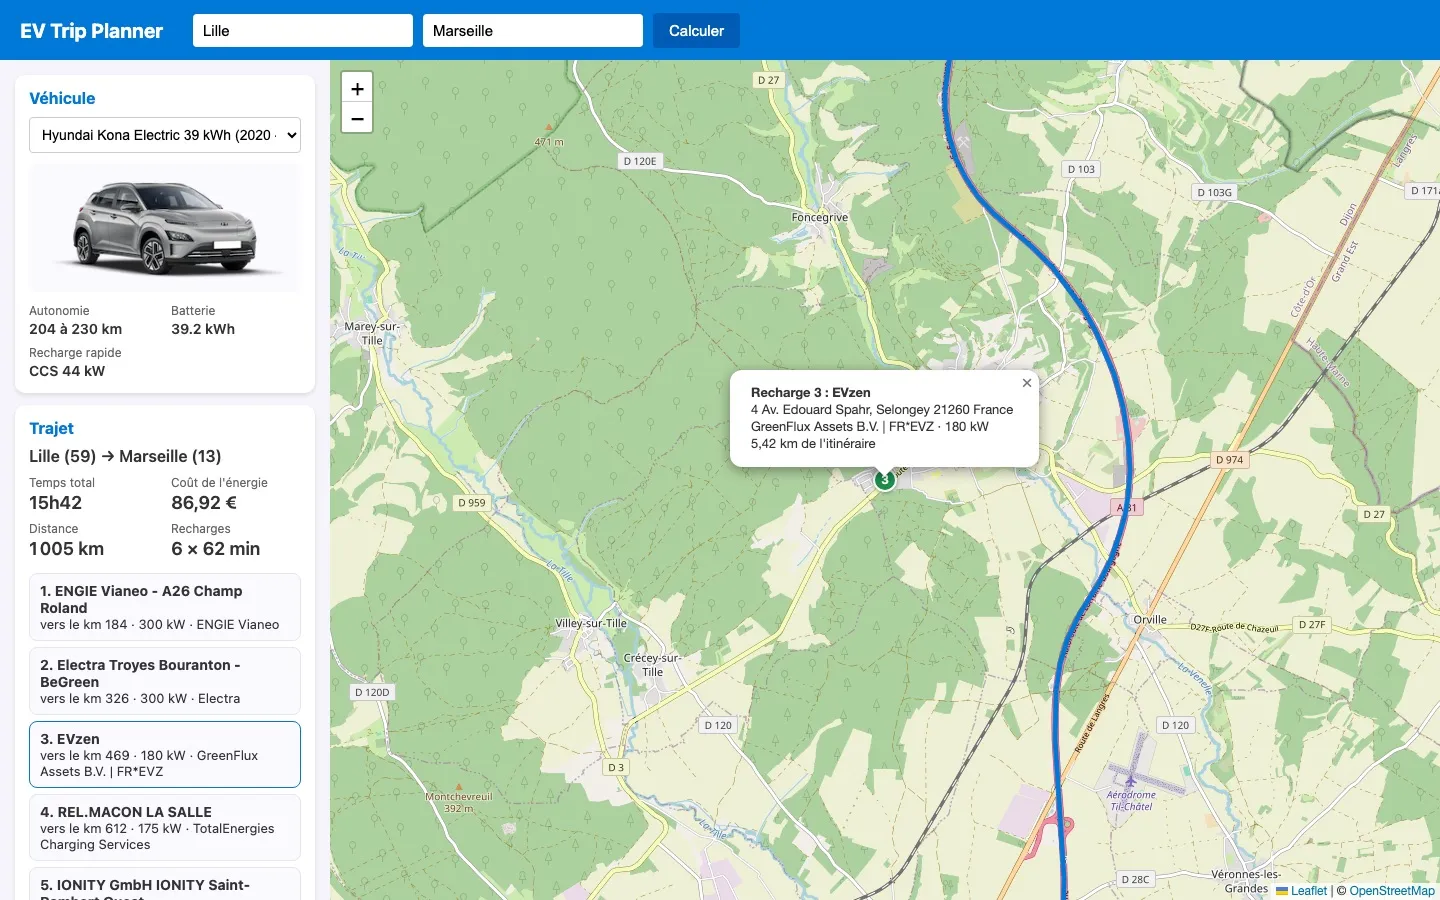
Task: Click the range value 204 à 230 km
Action: [x=75, y=329]
